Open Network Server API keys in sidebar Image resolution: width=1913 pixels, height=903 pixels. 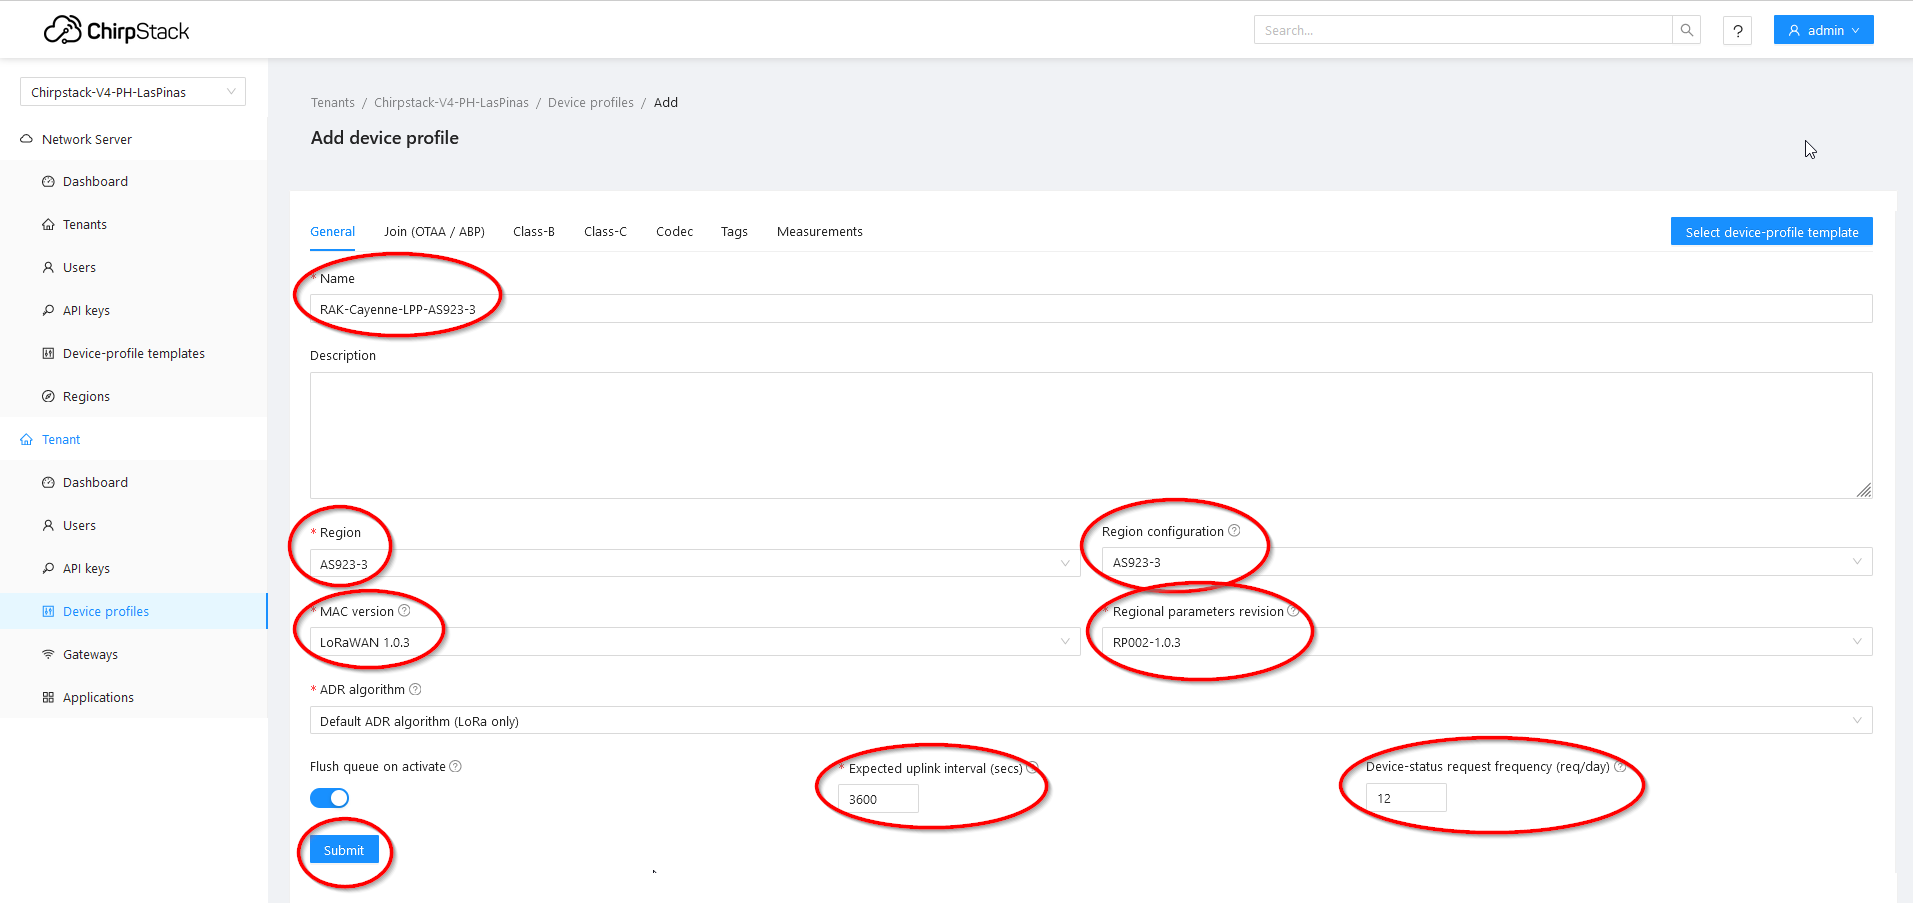pos(134,310)
